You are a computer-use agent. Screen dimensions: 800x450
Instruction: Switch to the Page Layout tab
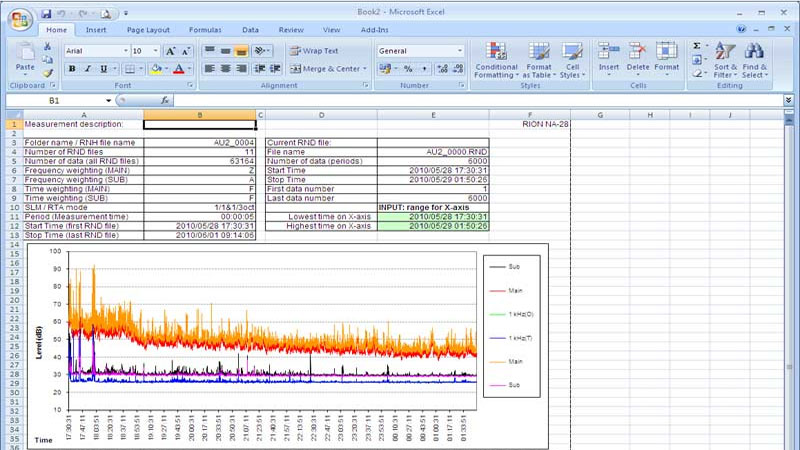point(148,31)
